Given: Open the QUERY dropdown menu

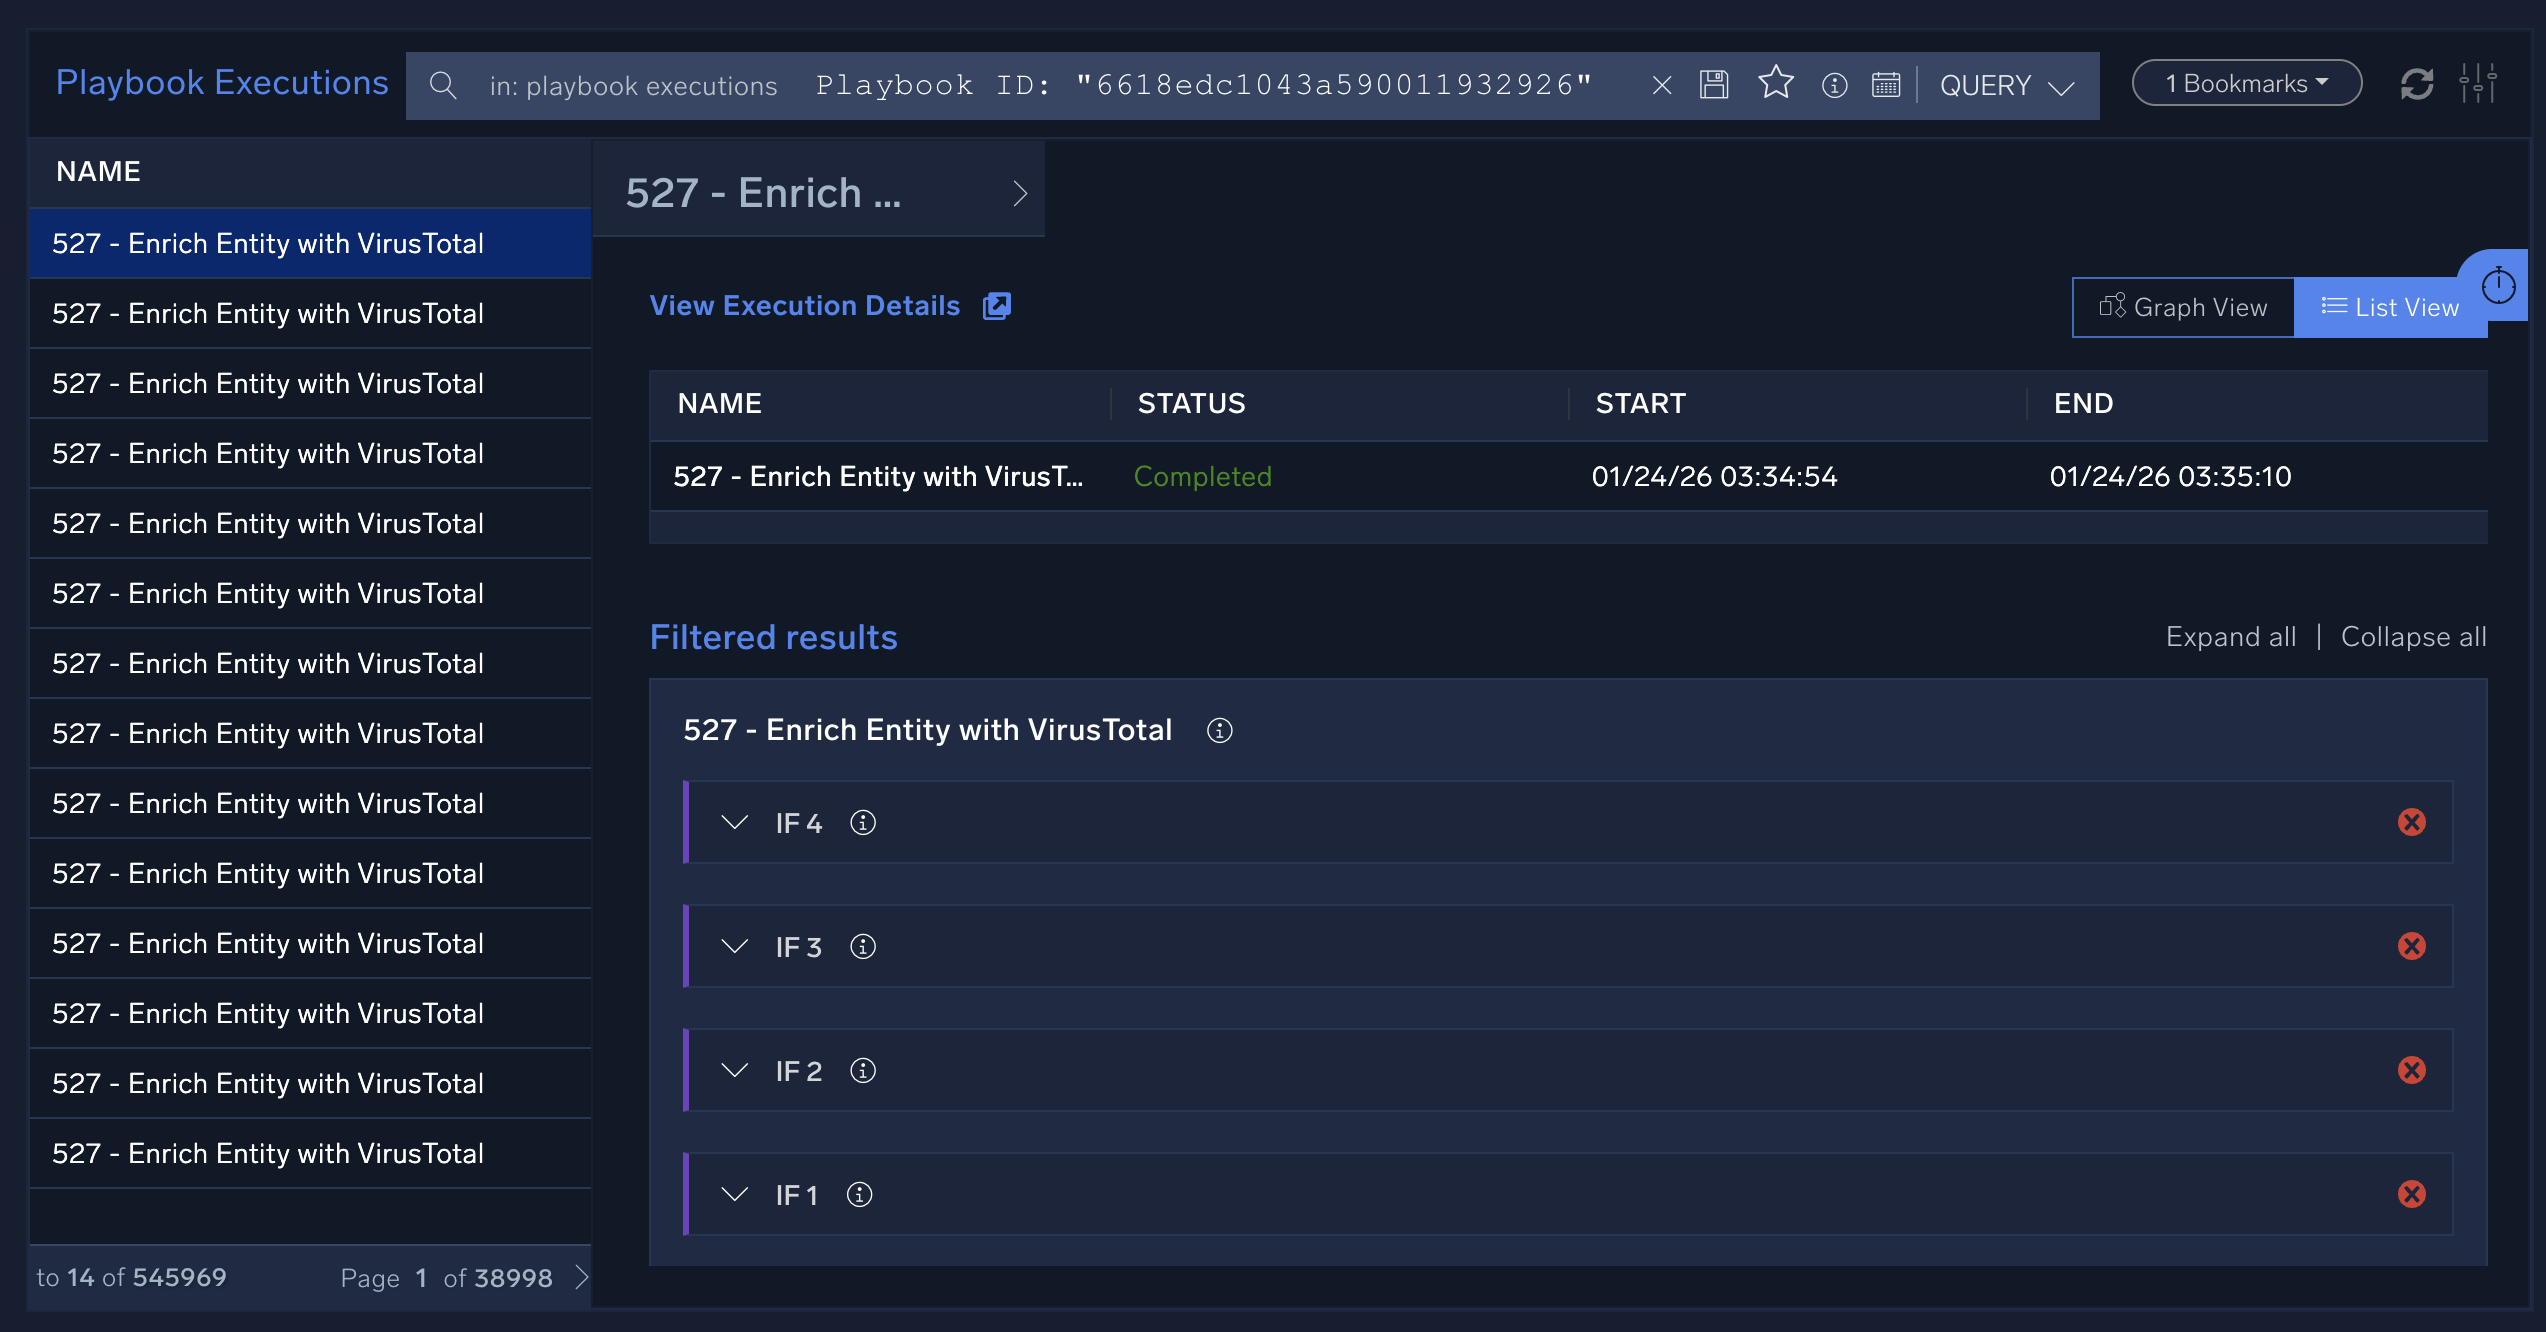Looking at the screenshot, I should pos(2006,86).
